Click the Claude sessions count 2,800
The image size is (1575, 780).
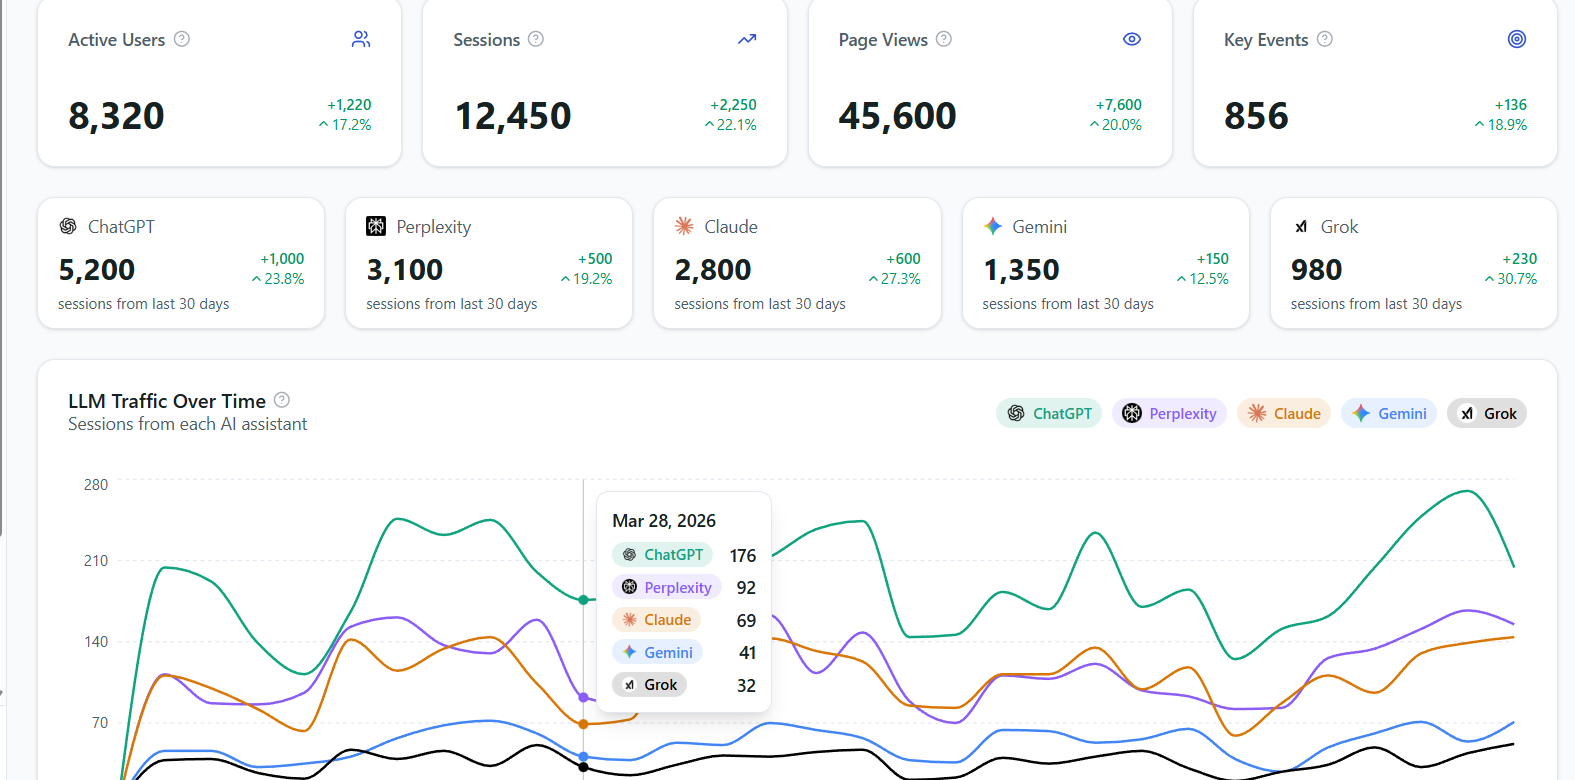coord(713,270)
